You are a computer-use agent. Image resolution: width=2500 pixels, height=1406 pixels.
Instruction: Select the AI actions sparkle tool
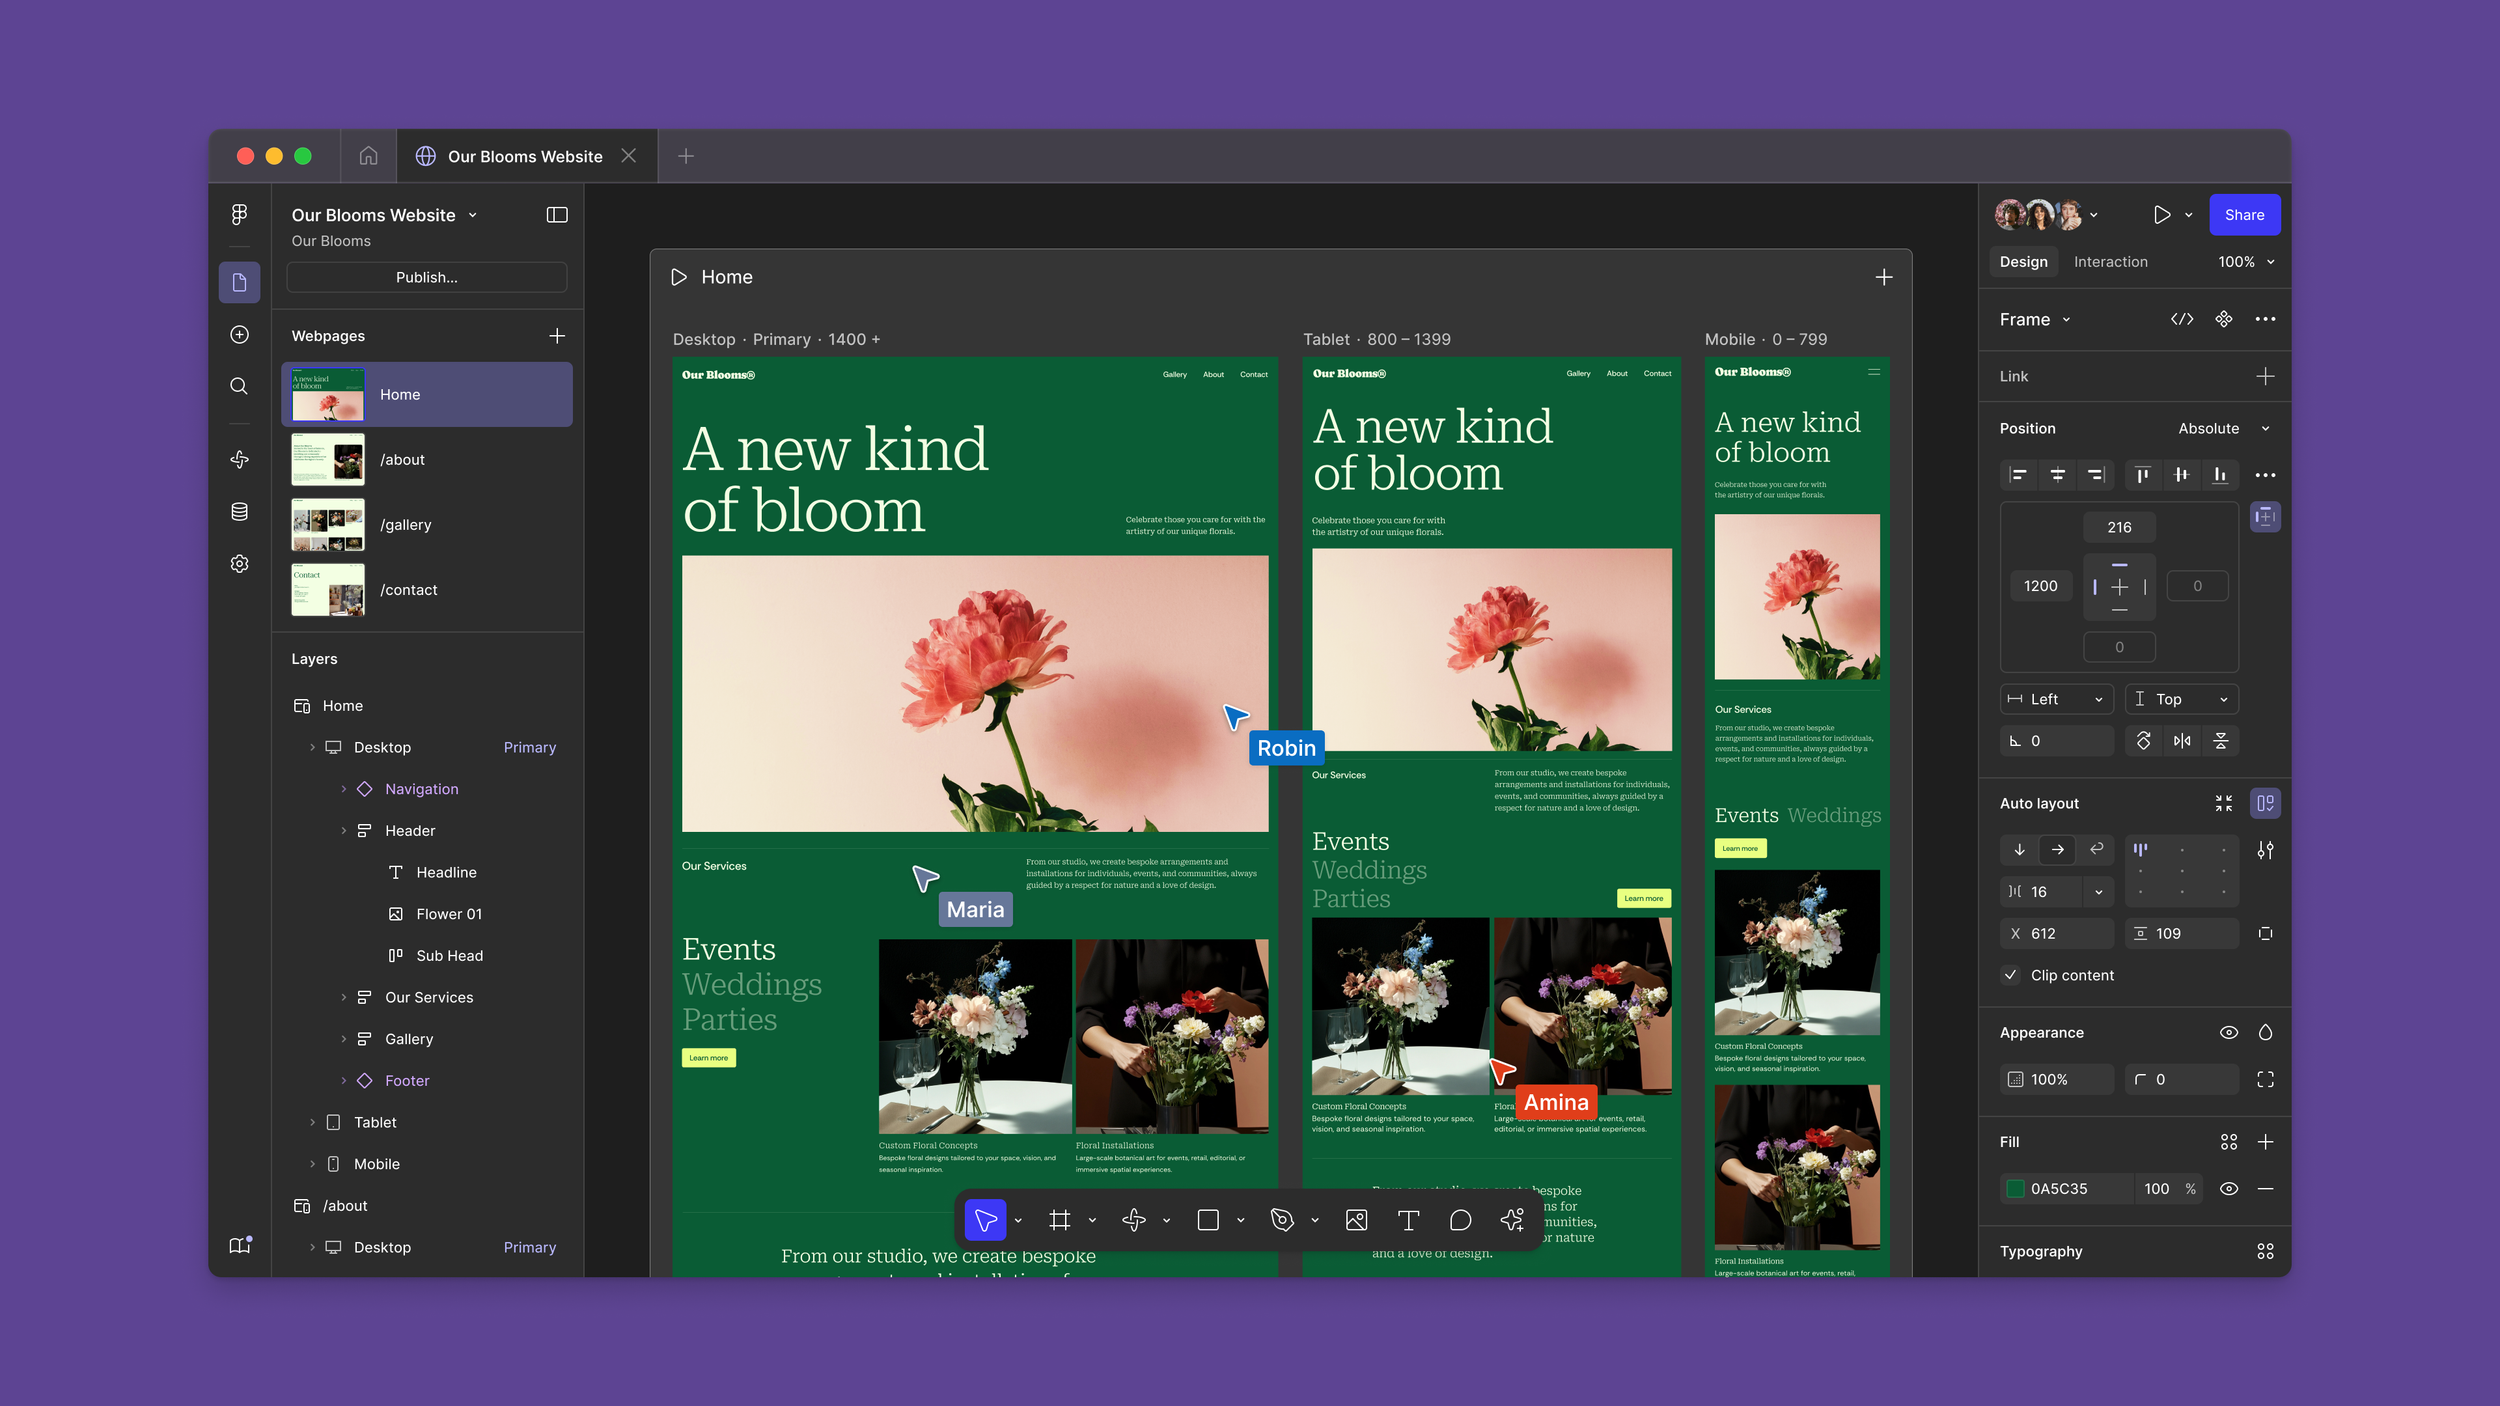[x=1512, y=1220]
